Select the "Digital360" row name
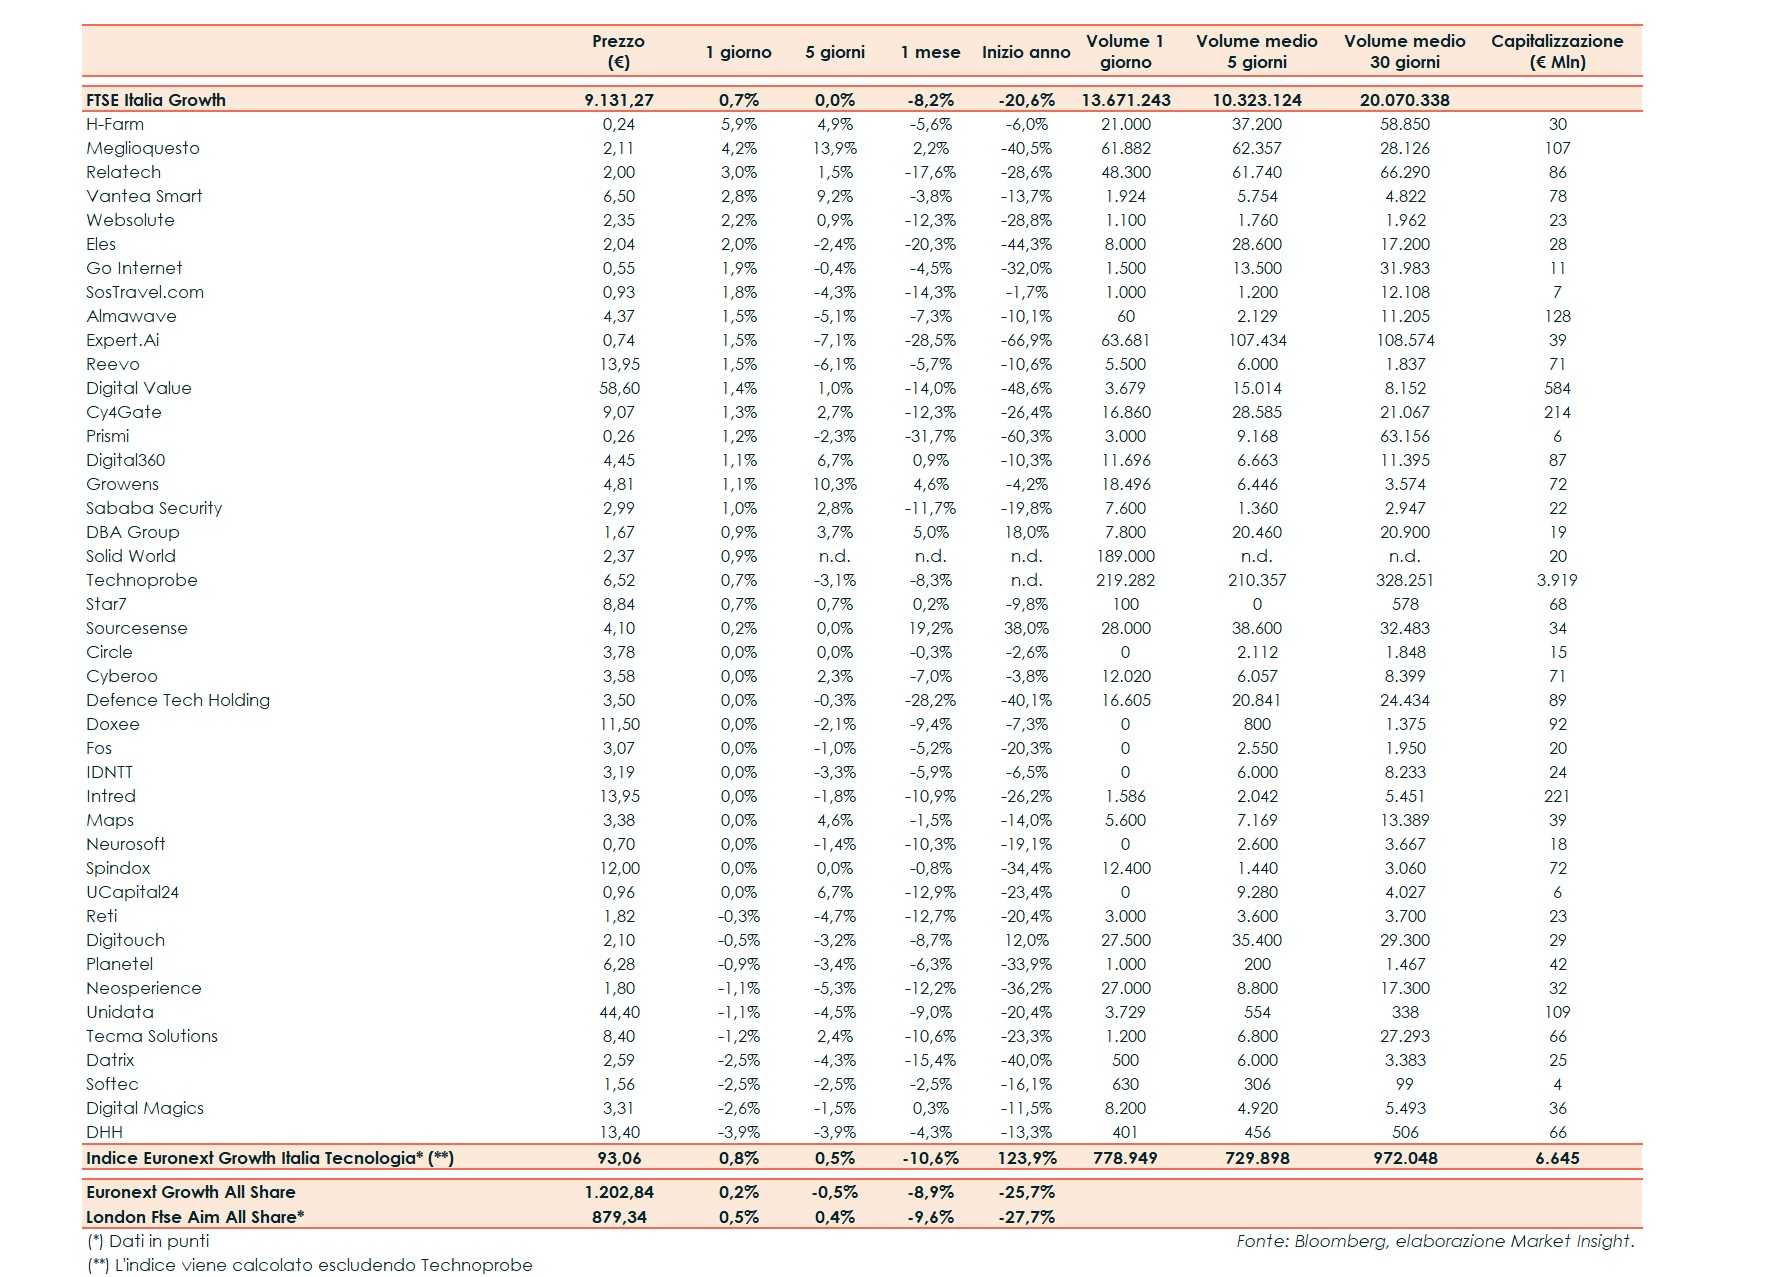Screen dimensions: 1778x1277 click(x=126, y=460)
